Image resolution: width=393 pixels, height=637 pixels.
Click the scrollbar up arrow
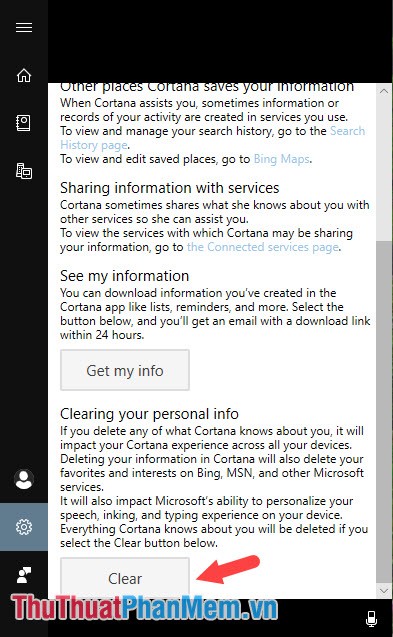(384, 91)
